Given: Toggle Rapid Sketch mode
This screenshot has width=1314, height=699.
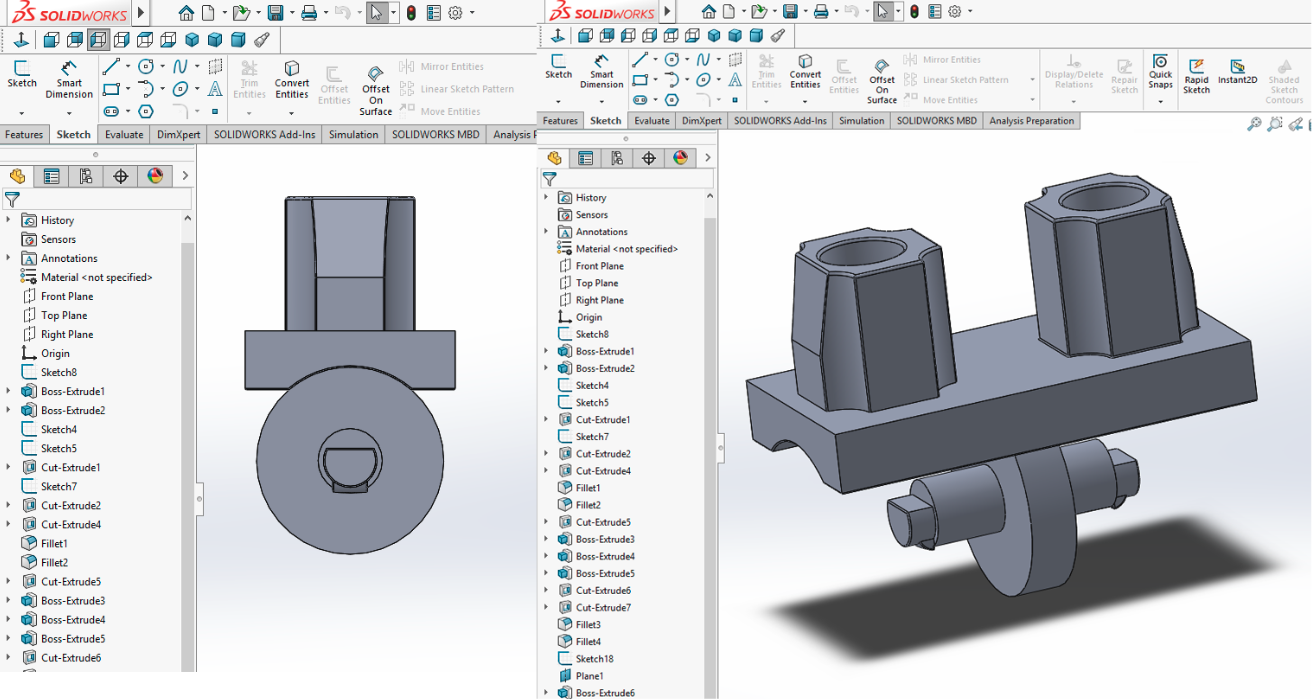Looking at the screenshot, I should coord(1196,72).
